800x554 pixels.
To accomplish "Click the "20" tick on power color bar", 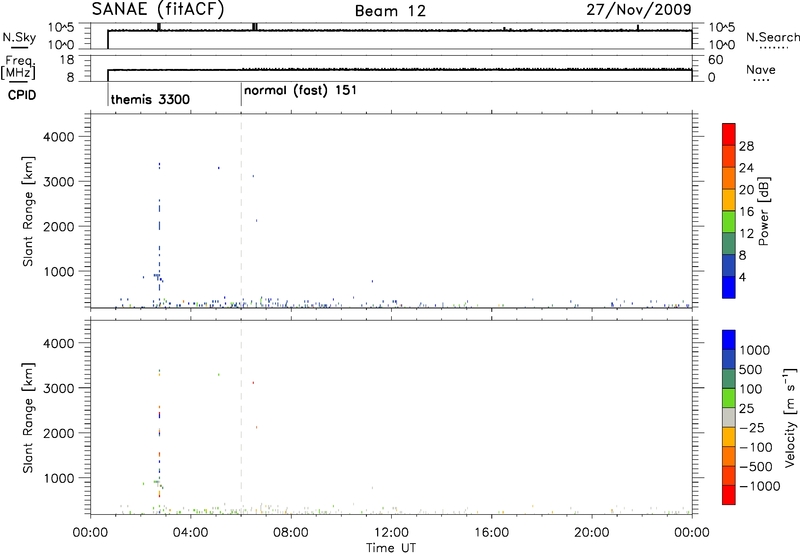I will pyautogui.click(x=746, y=190).
